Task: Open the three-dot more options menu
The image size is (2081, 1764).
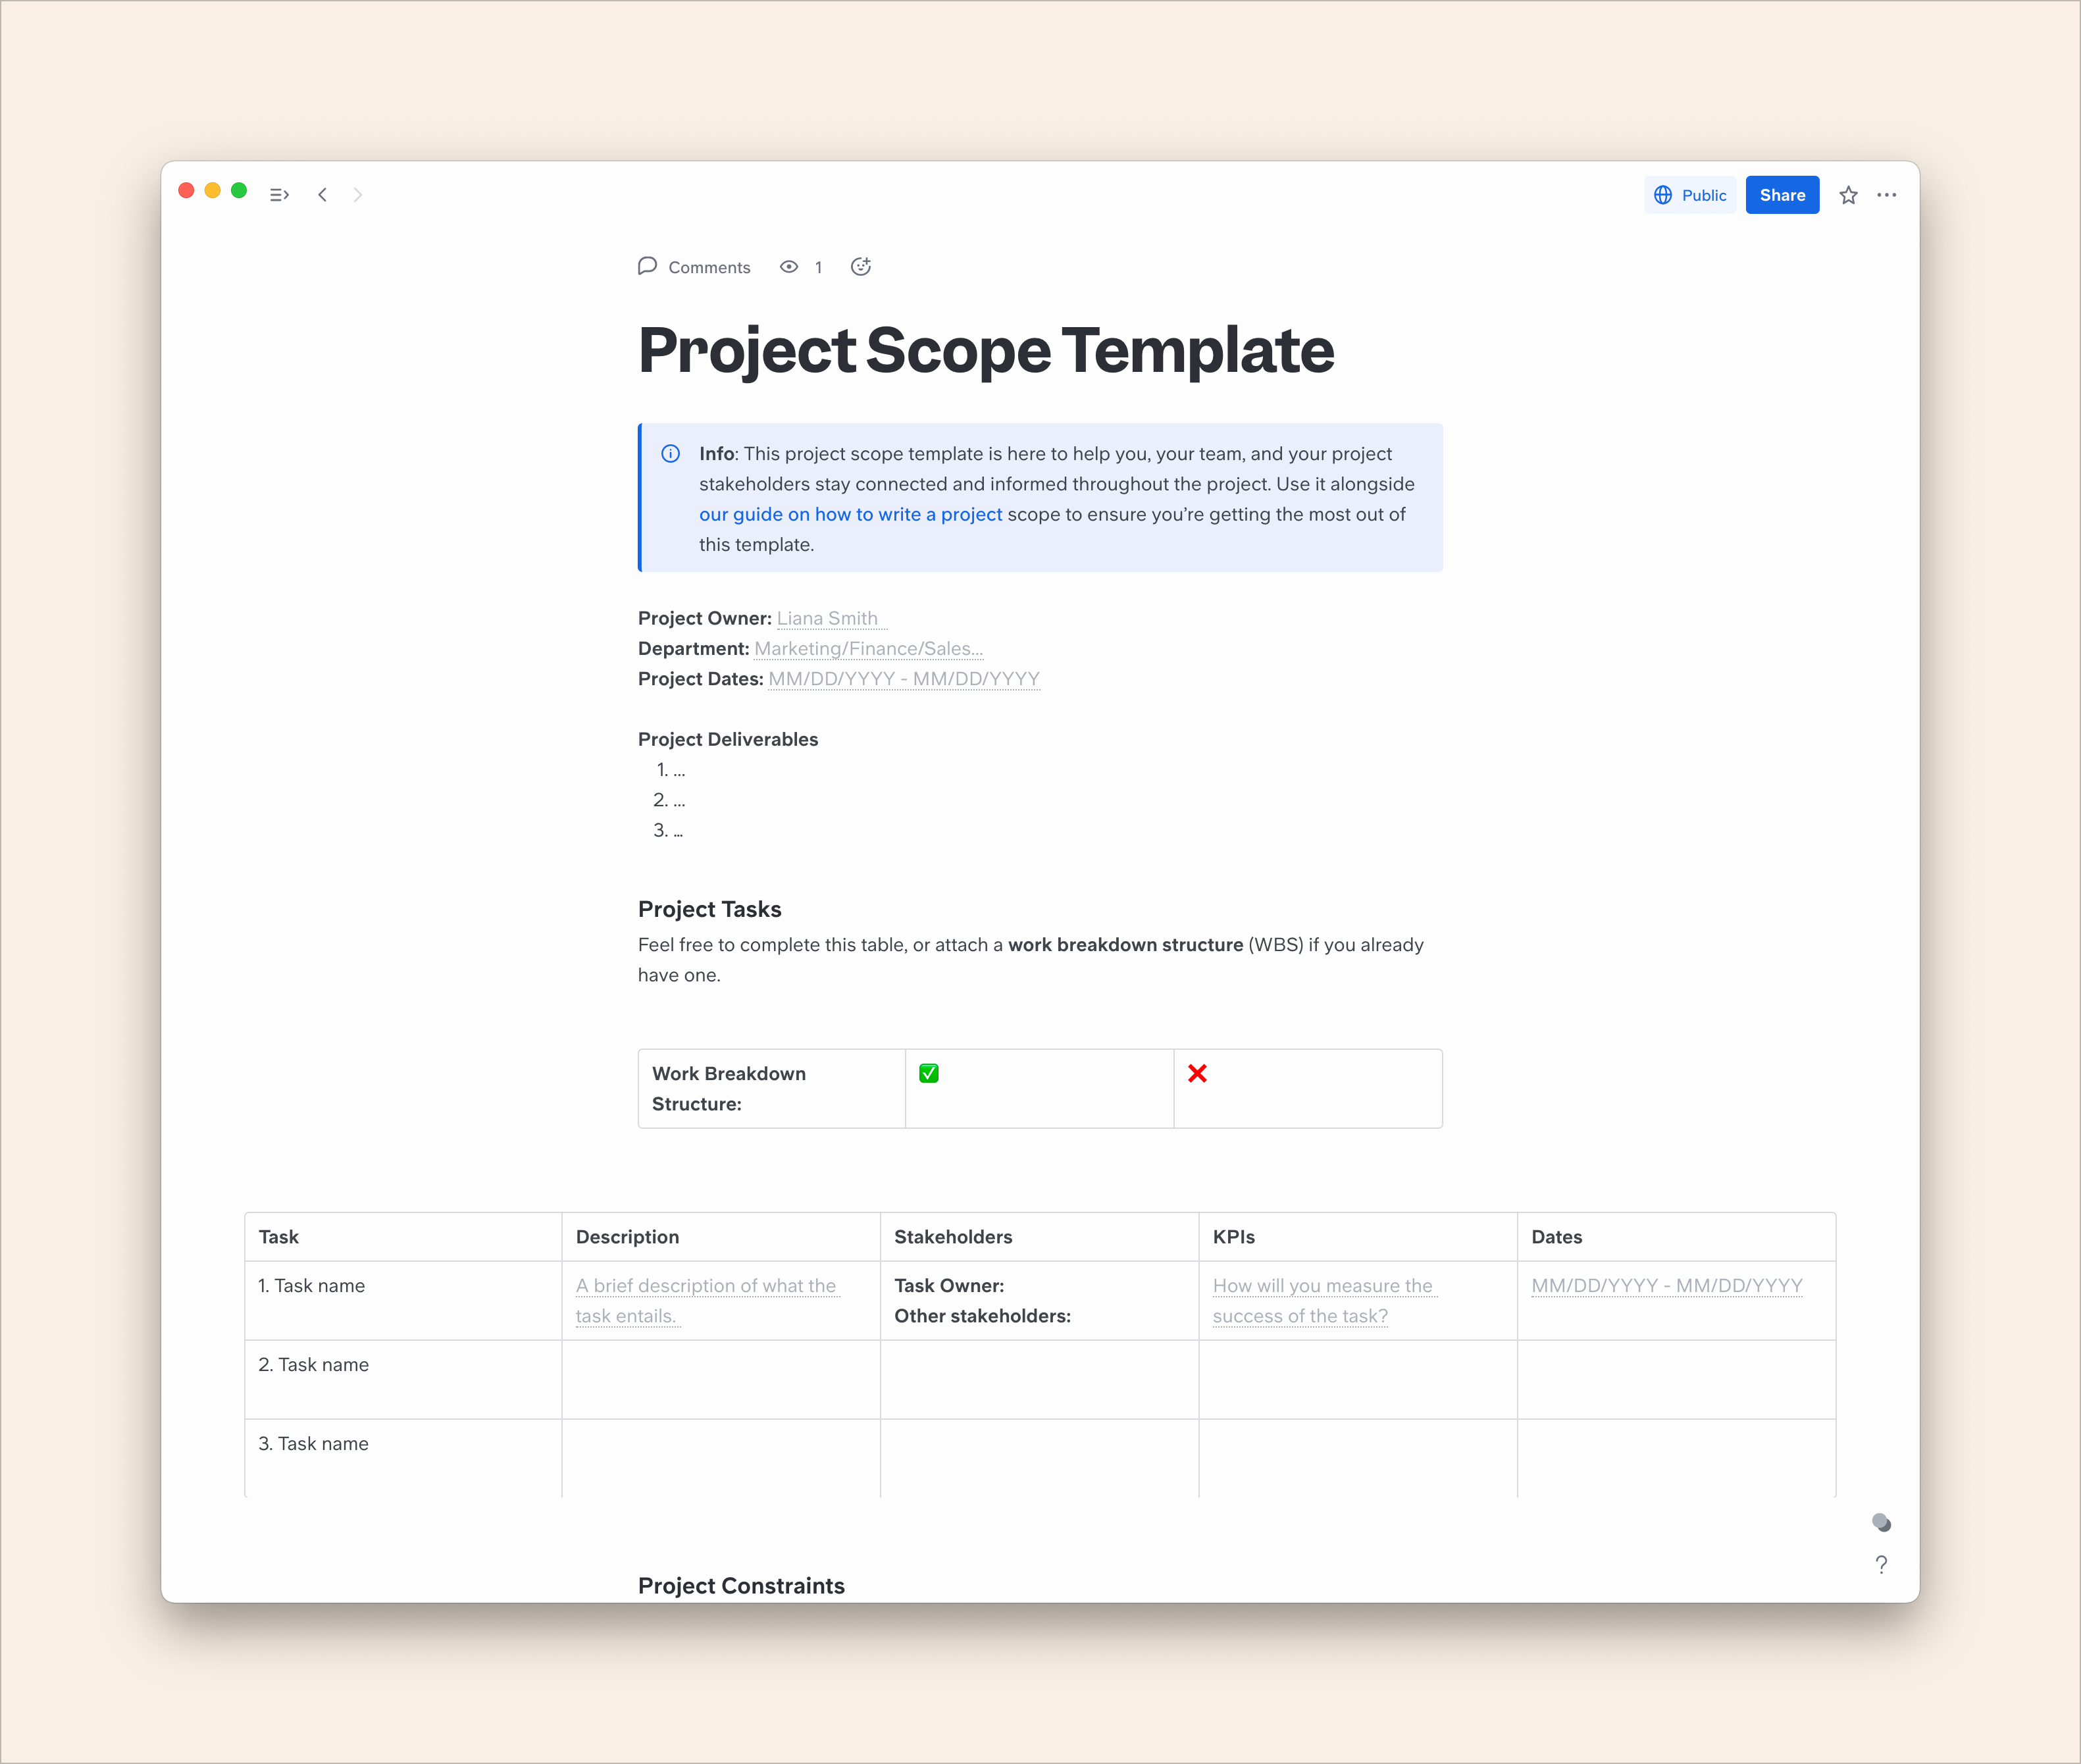Action: [x=1888, y=195]
